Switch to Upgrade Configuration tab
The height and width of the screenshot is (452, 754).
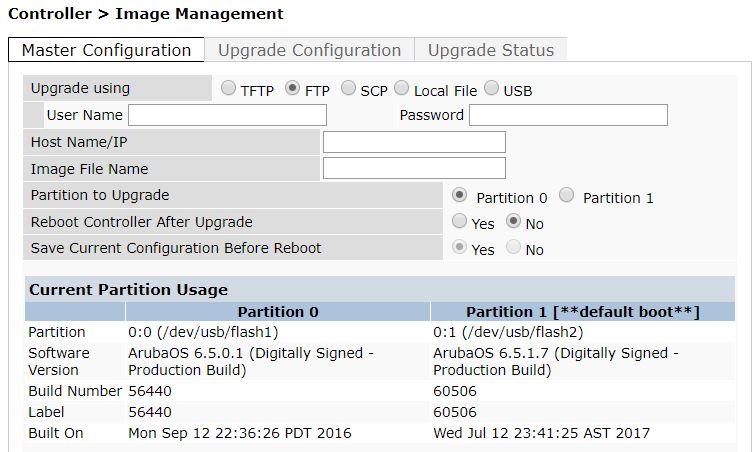coord(310,50)
